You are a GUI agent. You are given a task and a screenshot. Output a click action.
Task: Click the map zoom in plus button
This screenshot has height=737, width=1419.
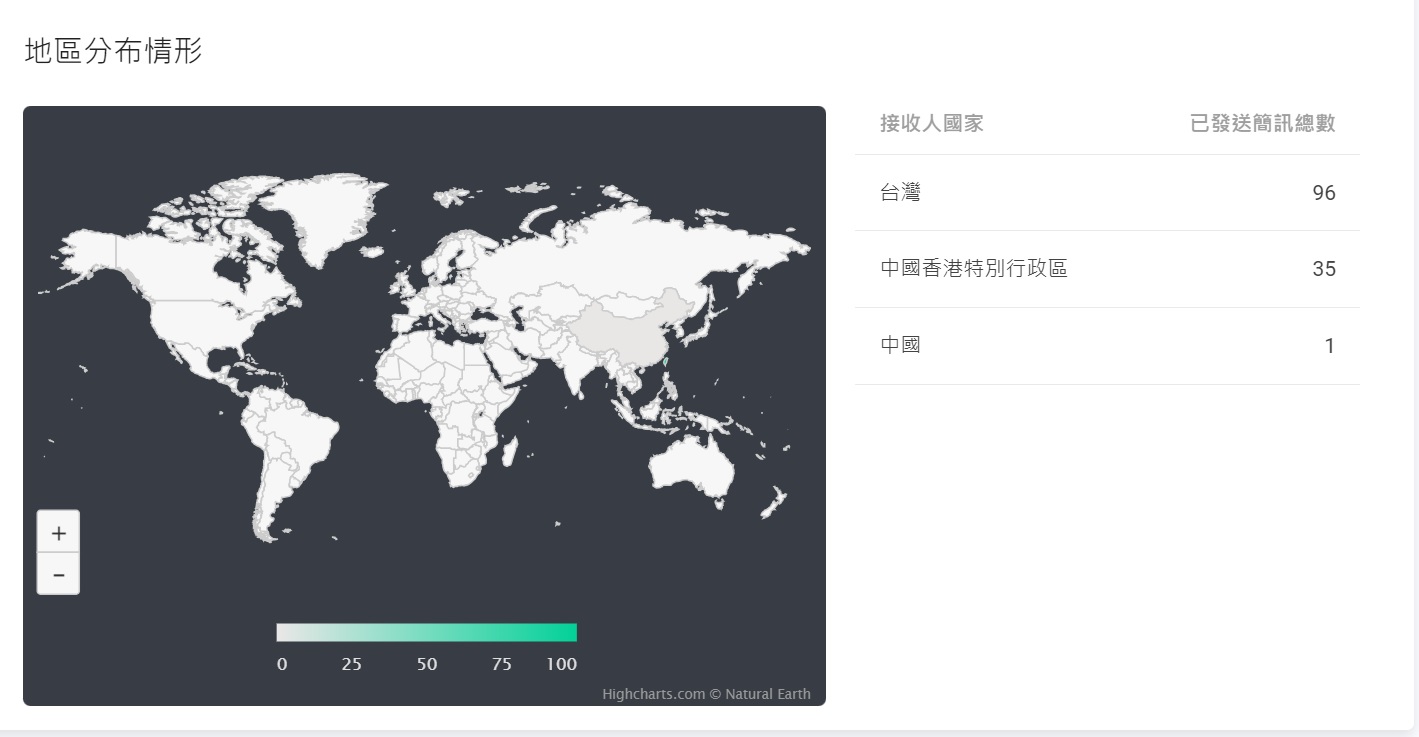[x=58, y=533]
